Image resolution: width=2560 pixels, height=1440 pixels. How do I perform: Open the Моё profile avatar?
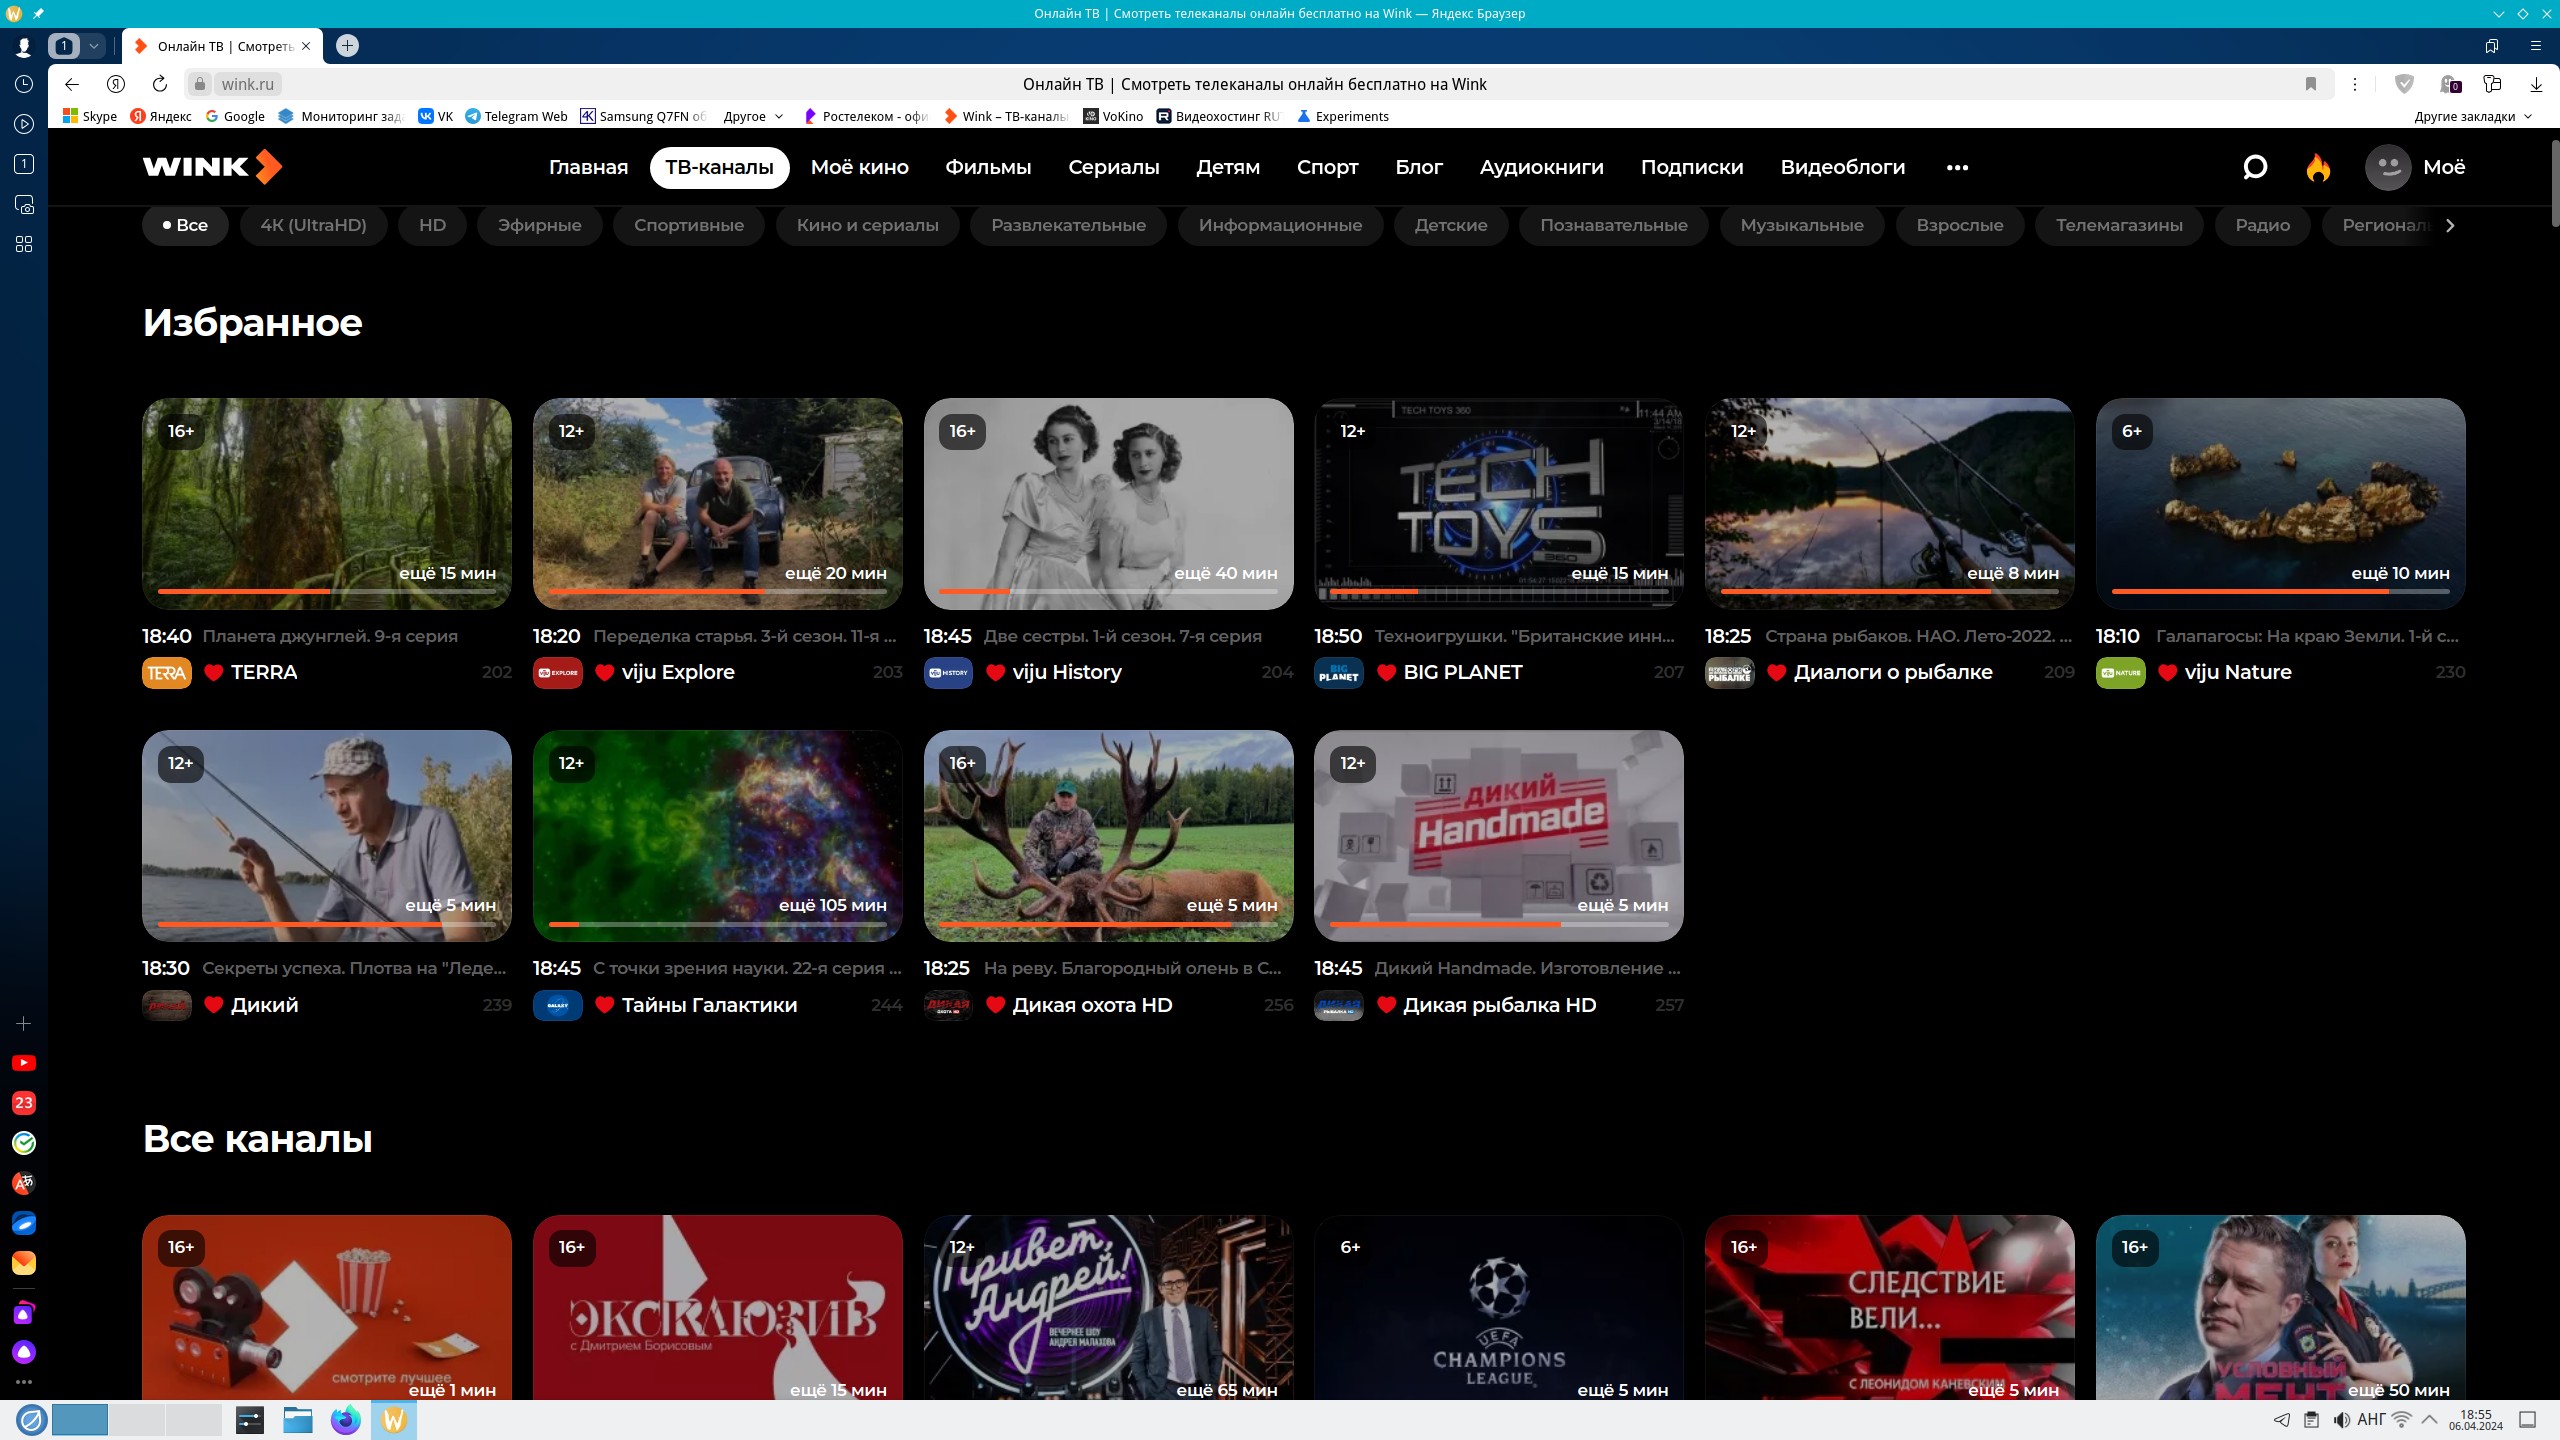pos(2388,167)
